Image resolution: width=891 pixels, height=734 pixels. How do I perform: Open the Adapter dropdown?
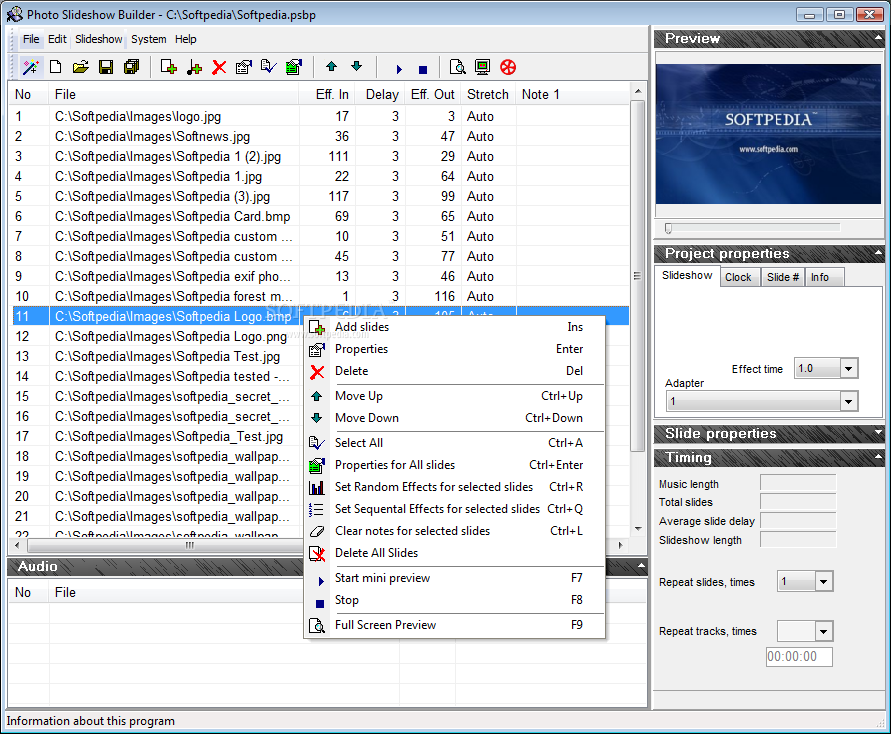click(x=848, y=402)
